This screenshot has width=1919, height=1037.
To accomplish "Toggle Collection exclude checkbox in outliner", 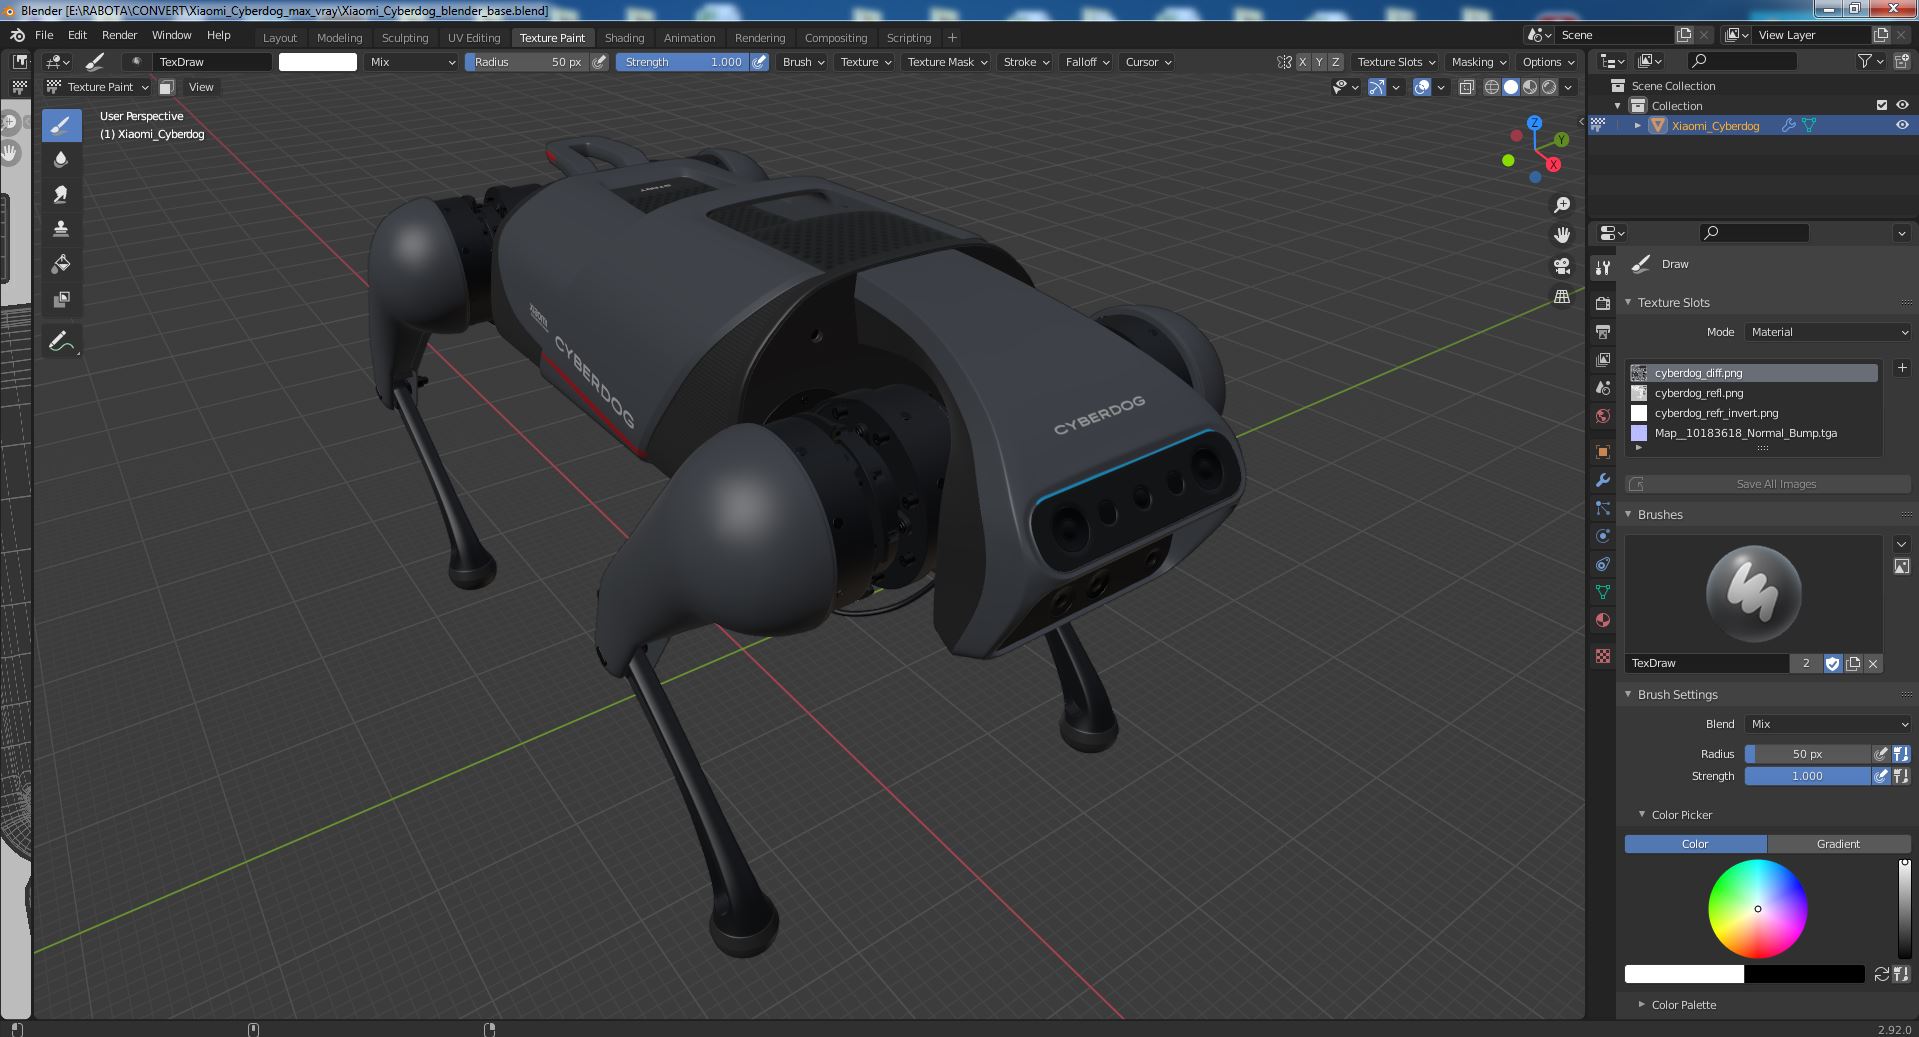I will click(1881, 105).
